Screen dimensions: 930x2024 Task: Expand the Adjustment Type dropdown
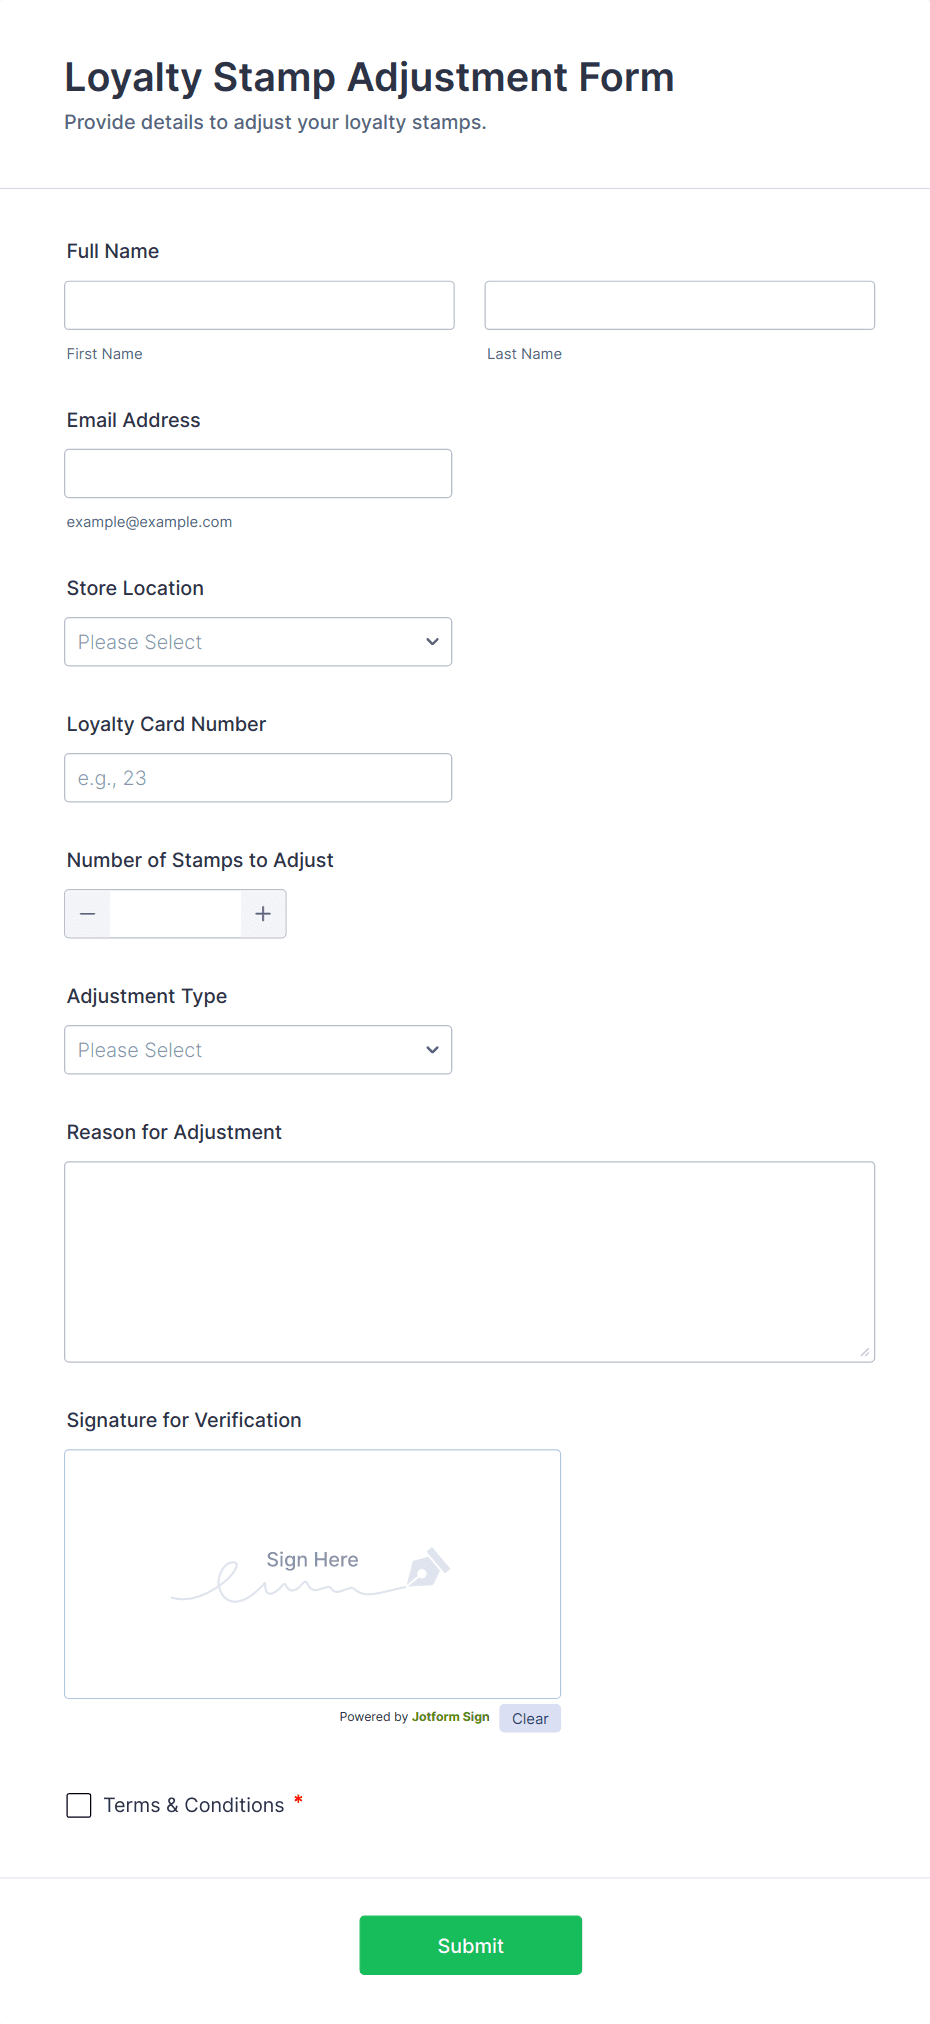coord(258,1050)
